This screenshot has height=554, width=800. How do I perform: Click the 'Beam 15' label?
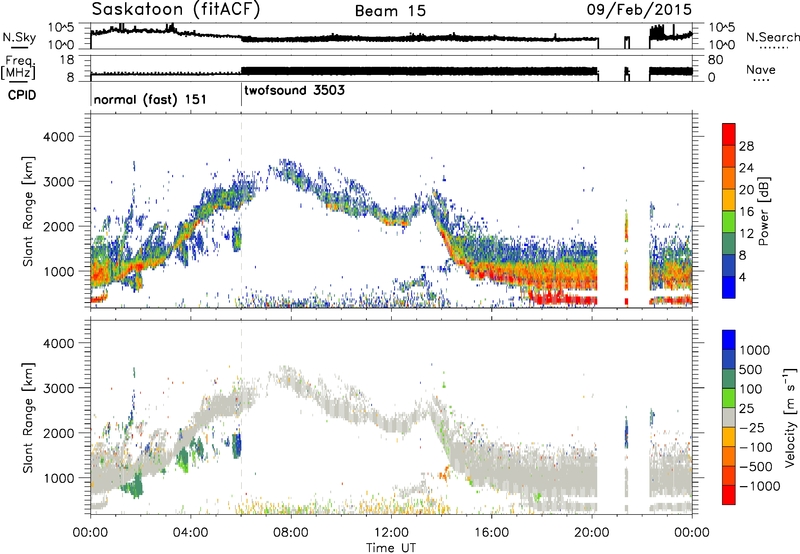[390, 11]
